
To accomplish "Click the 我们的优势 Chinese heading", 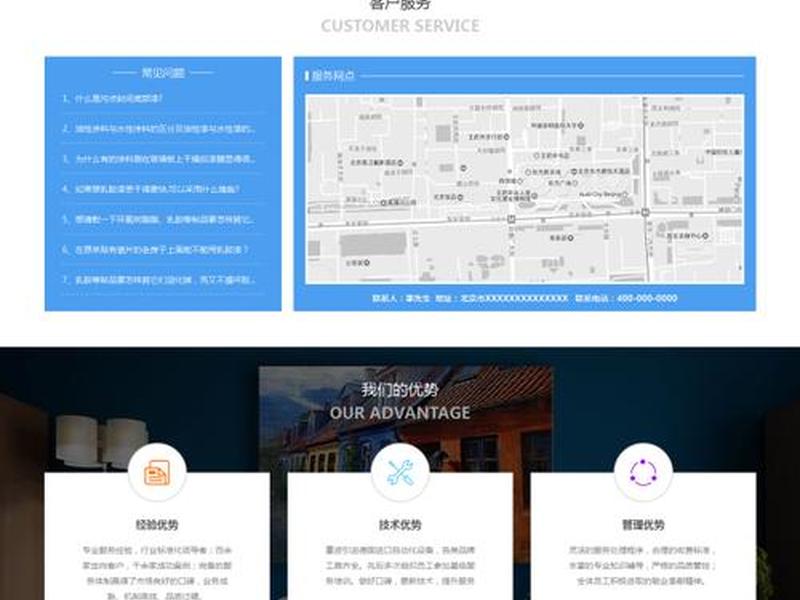I will 400,390.
